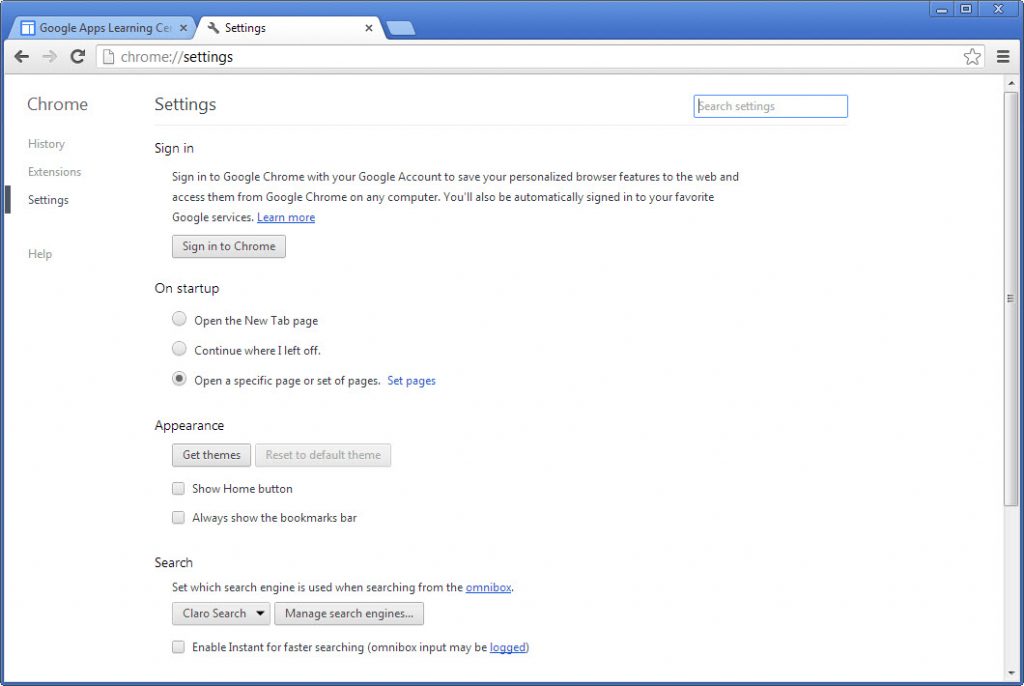This screenshot has height=686, width=1024.
Task: Click the back navigation arrow
Action: (22, 57)
